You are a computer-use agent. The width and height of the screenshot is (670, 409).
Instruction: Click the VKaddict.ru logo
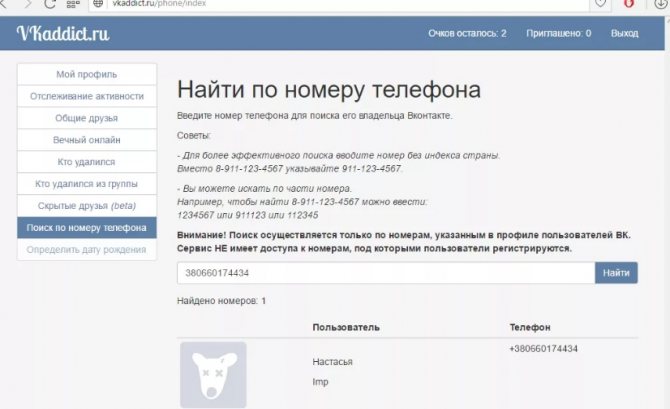63,33
